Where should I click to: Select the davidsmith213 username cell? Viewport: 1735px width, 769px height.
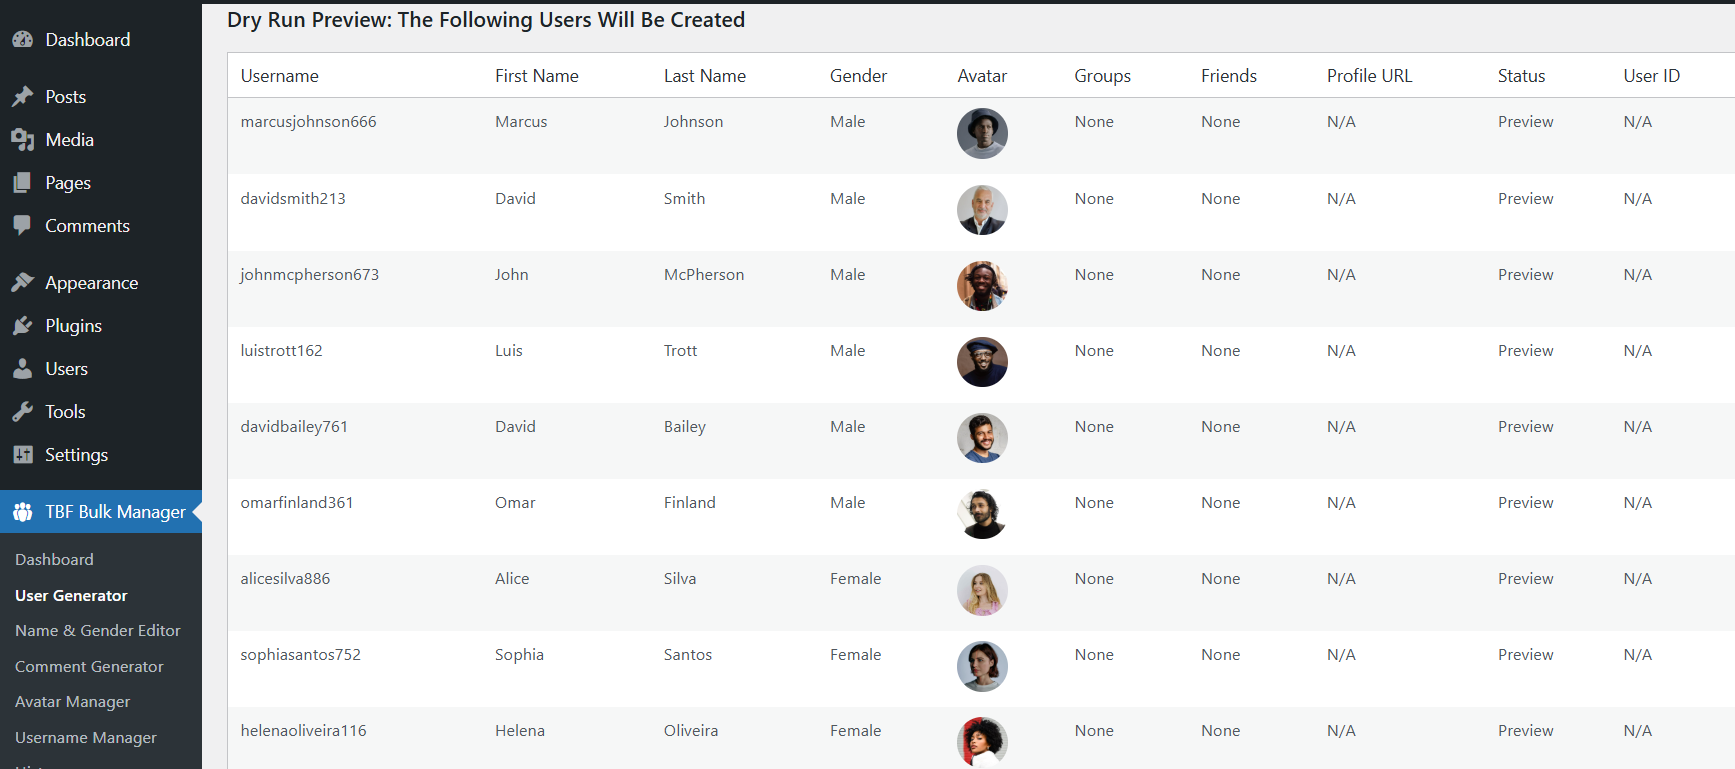click(x=293, y=199)
